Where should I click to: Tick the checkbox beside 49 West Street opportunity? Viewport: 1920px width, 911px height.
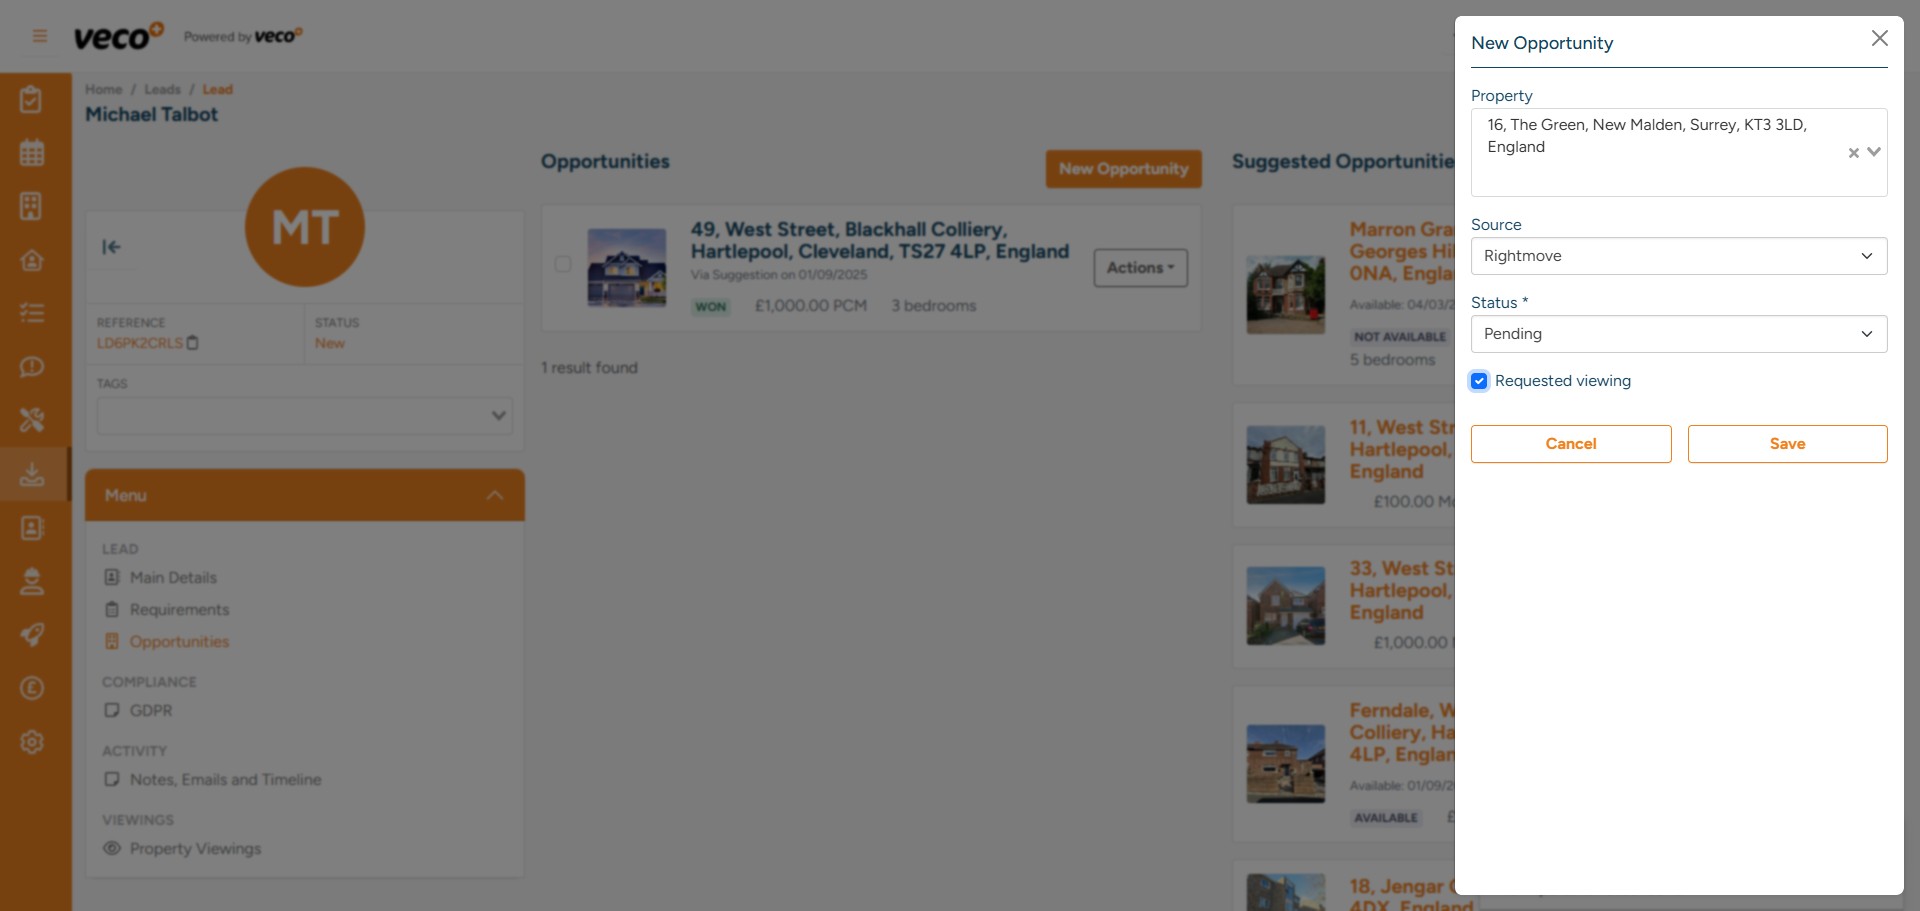click(563, 264)
